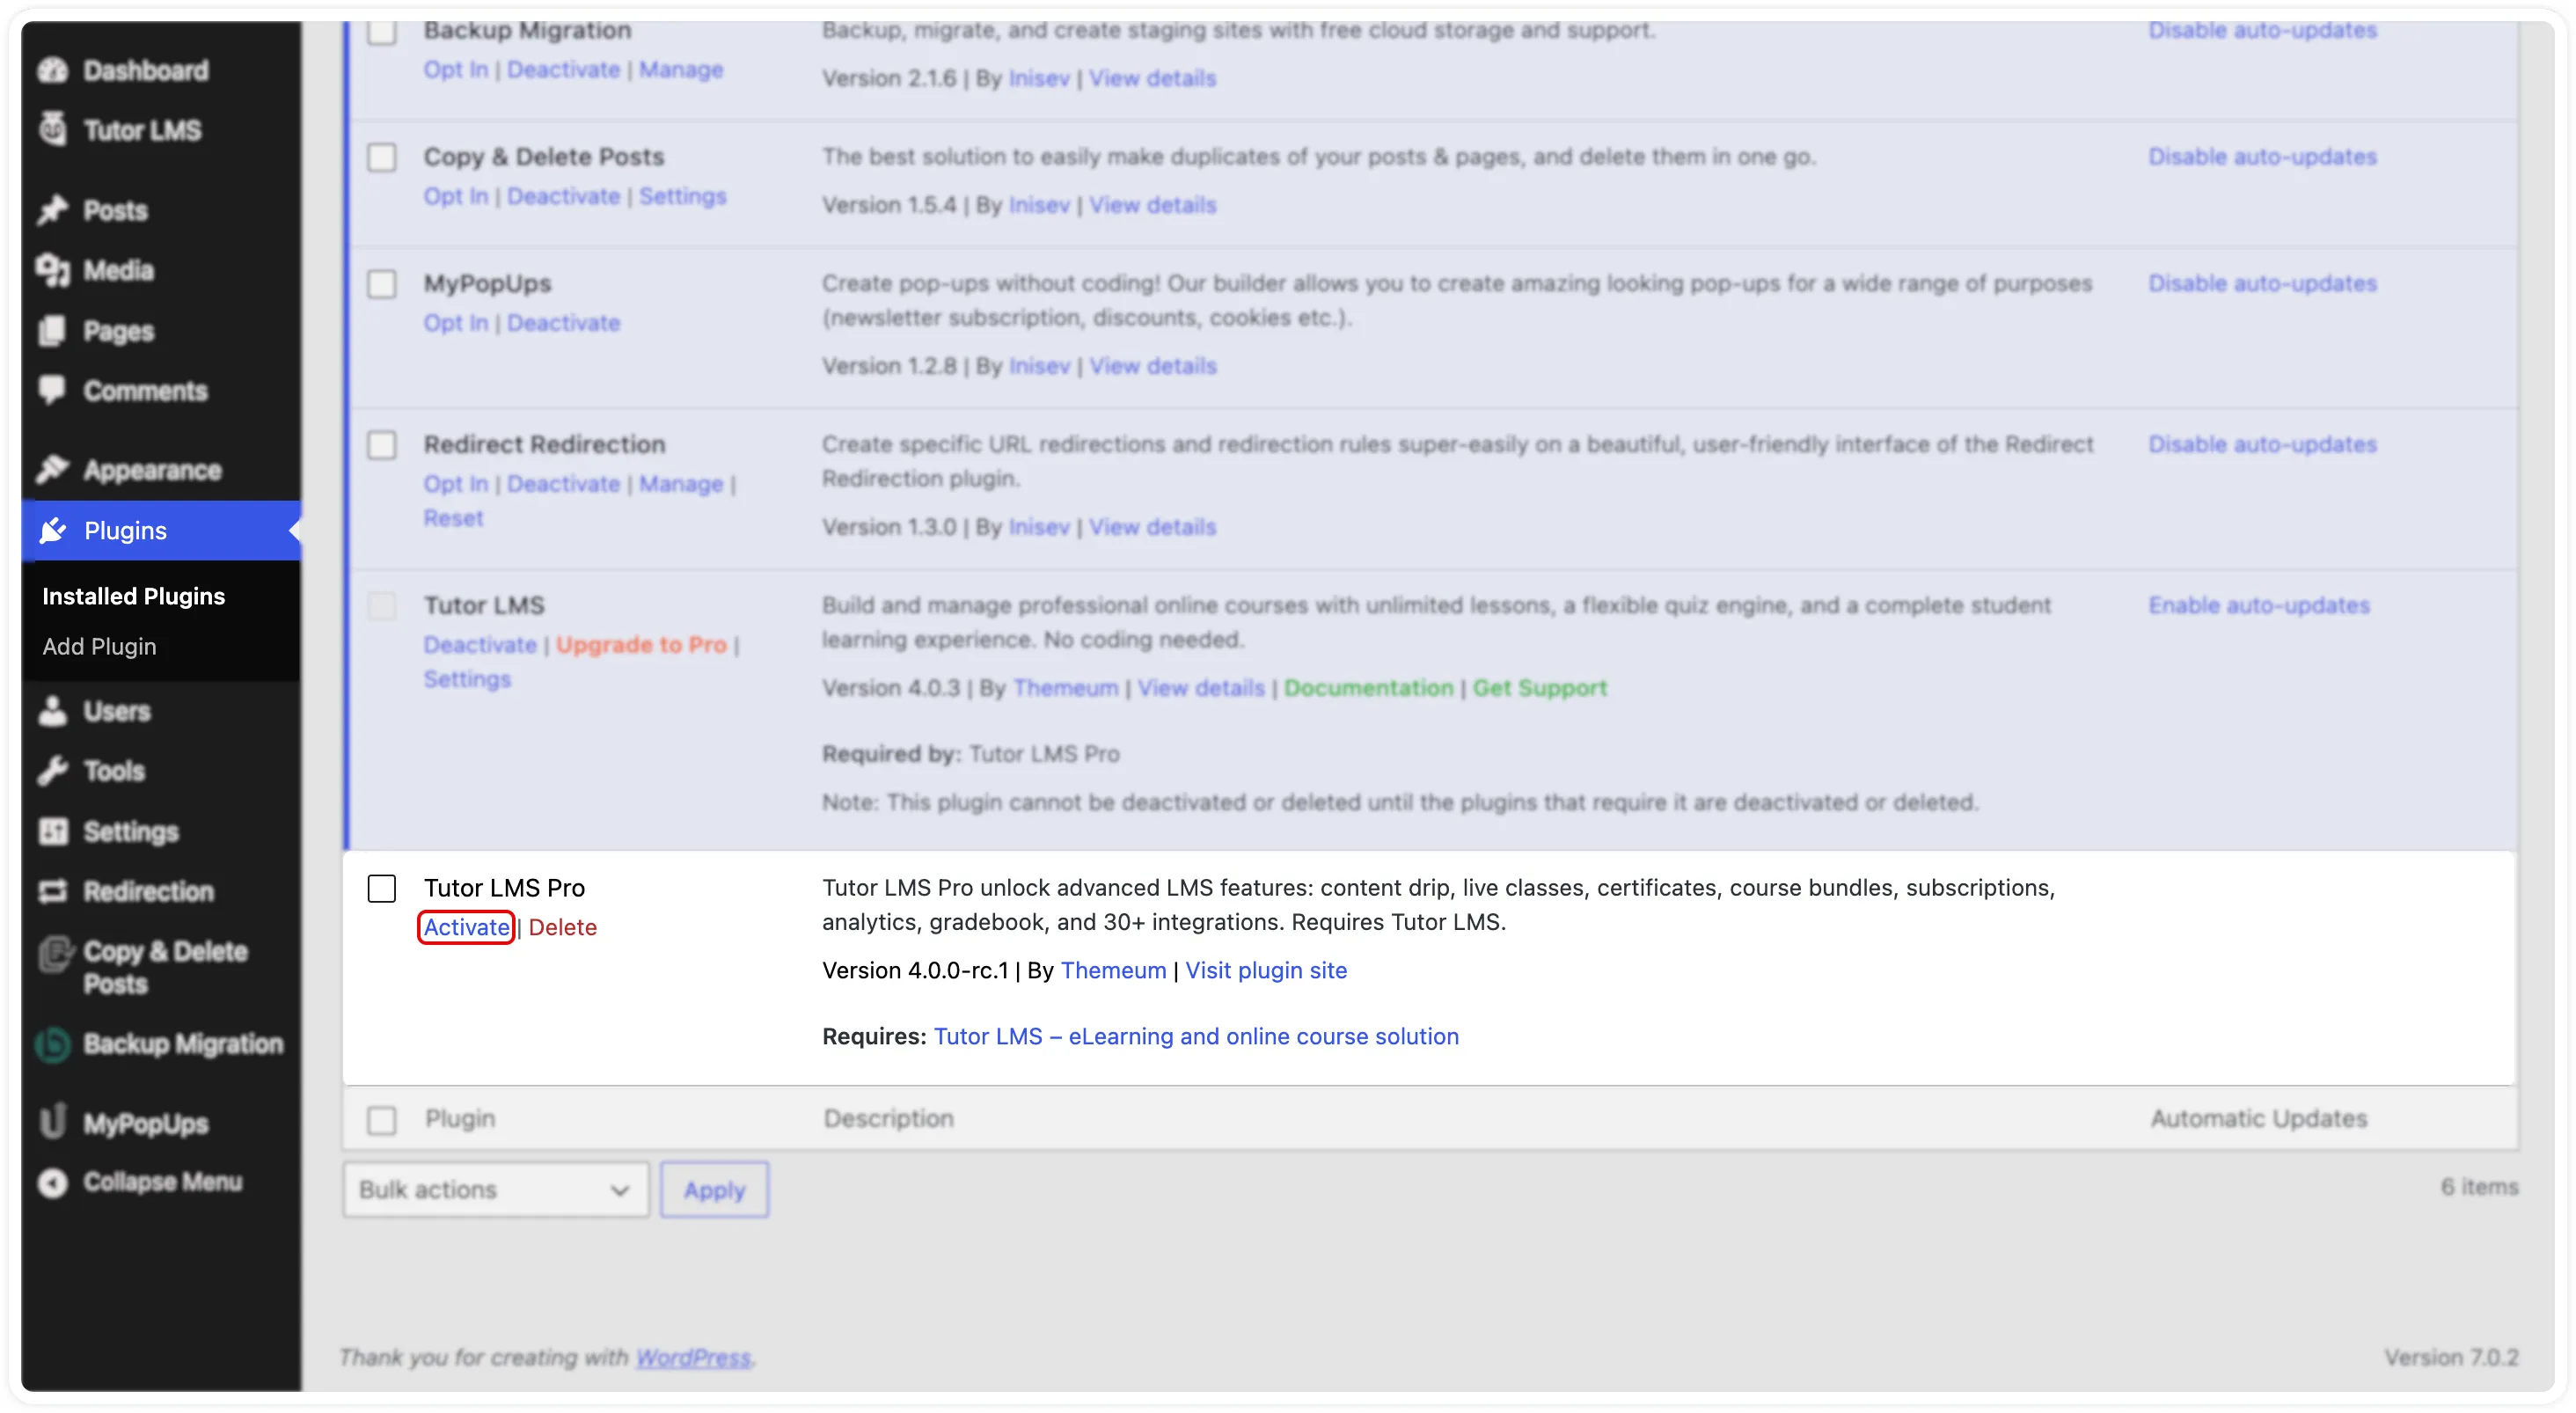Click Get Support for Tutor LMS
This screenshot has width=2576, height=1413.
(1539, 687)
